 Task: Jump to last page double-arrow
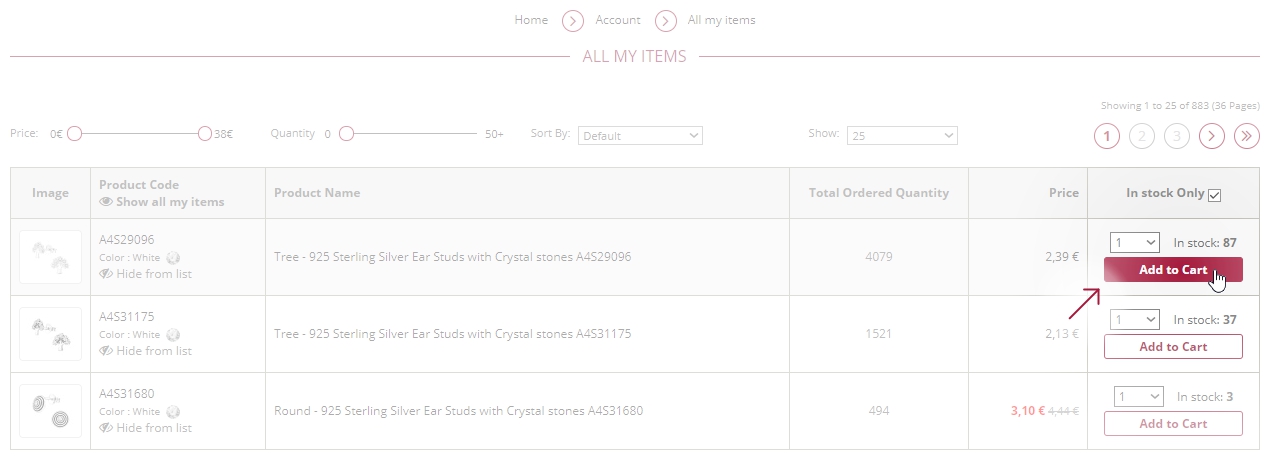[1247, 136]
